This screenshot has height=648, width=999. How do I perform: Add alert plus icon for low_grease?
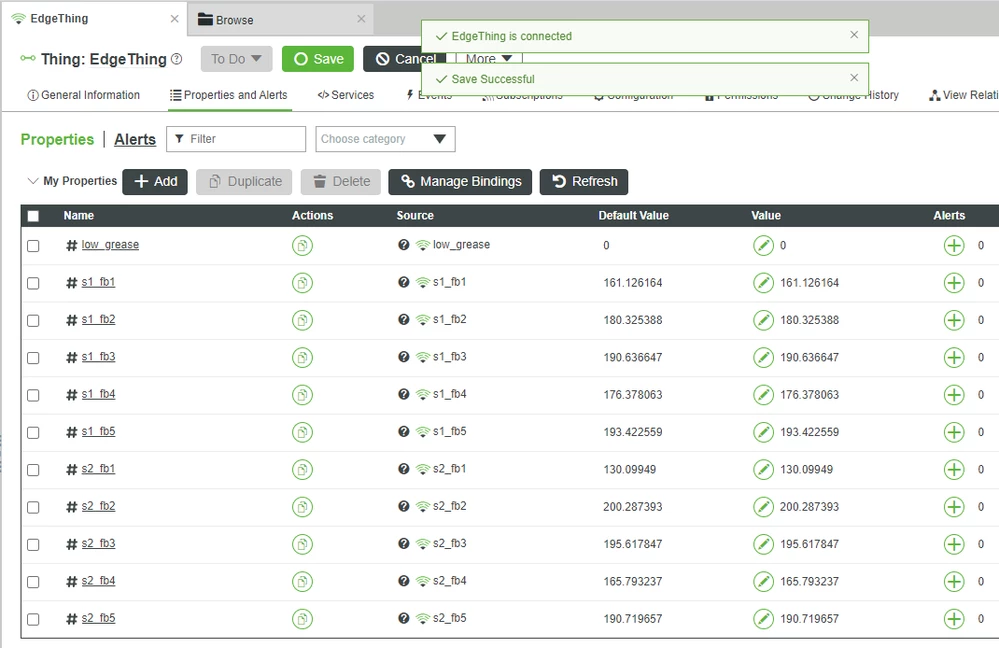pos(954,245)
